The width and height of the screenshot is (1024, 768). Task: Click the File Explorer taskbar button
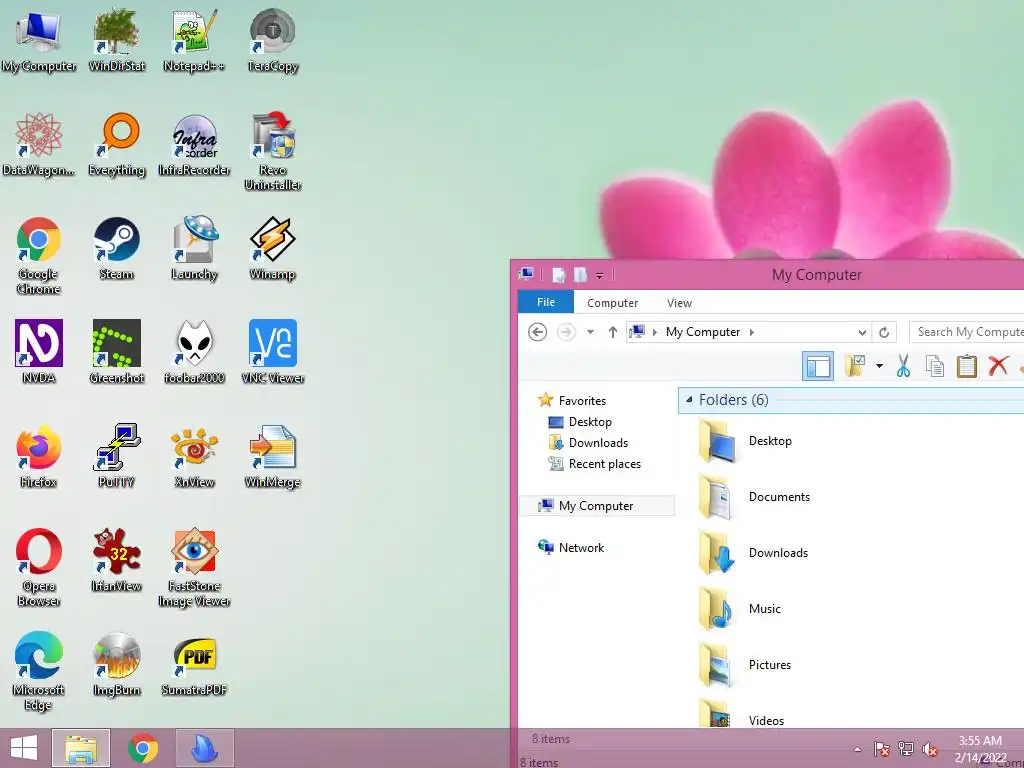click(x=81, y=748)
